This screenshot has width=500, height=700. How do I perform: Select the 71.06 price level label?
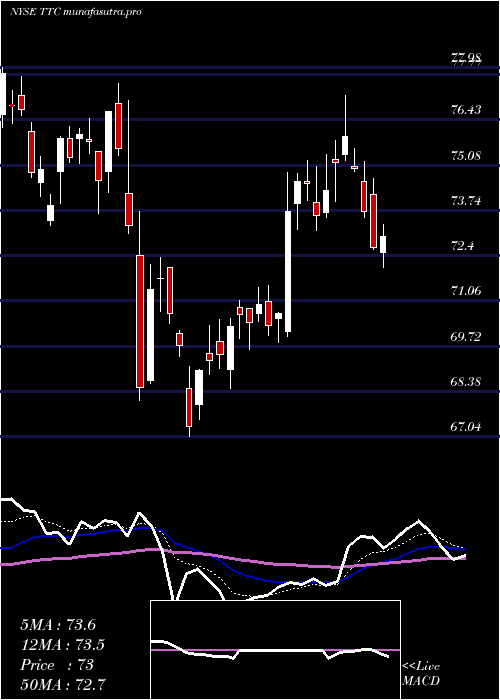point(466,292)
